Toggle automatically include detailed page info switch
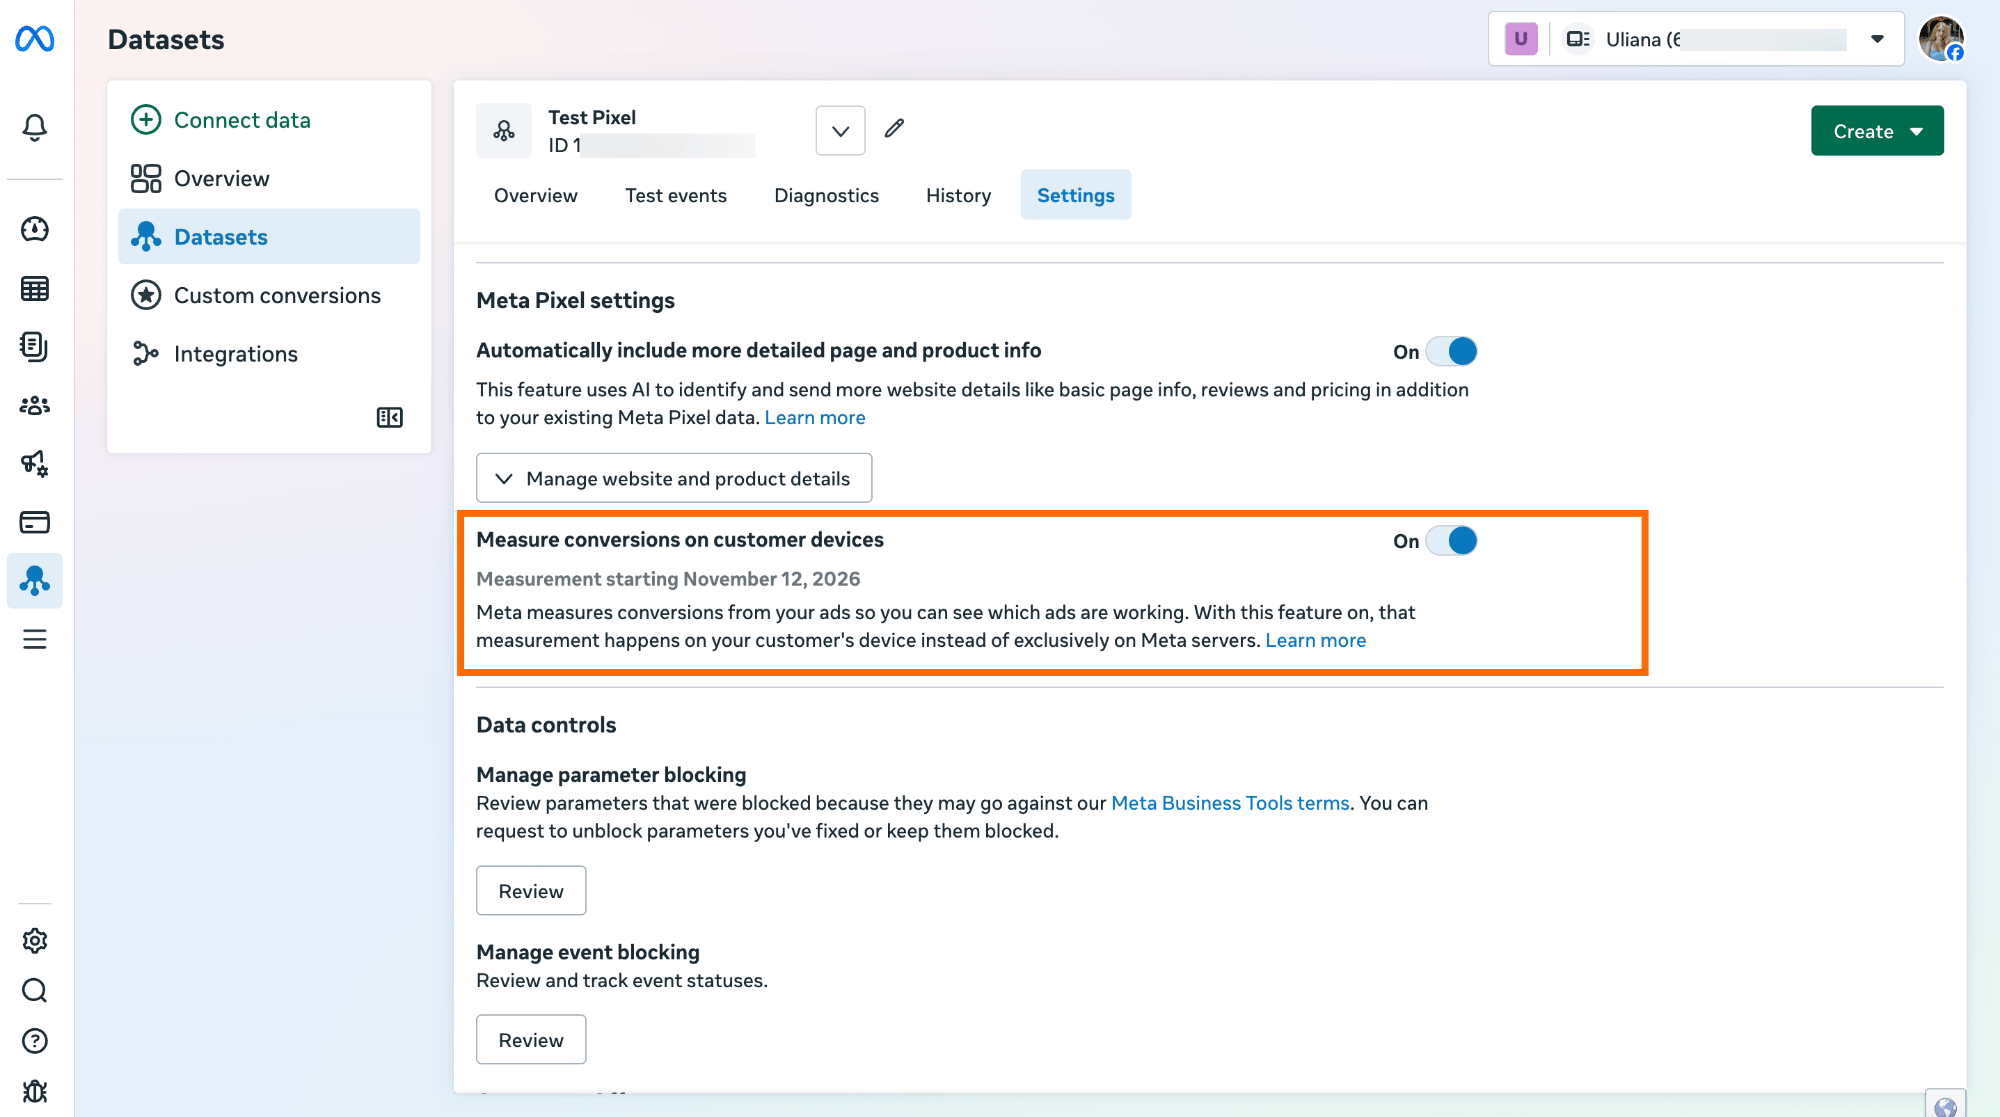Image resolution: width=2000 pixels, height=1117 pixels. tap(1451, 351)
